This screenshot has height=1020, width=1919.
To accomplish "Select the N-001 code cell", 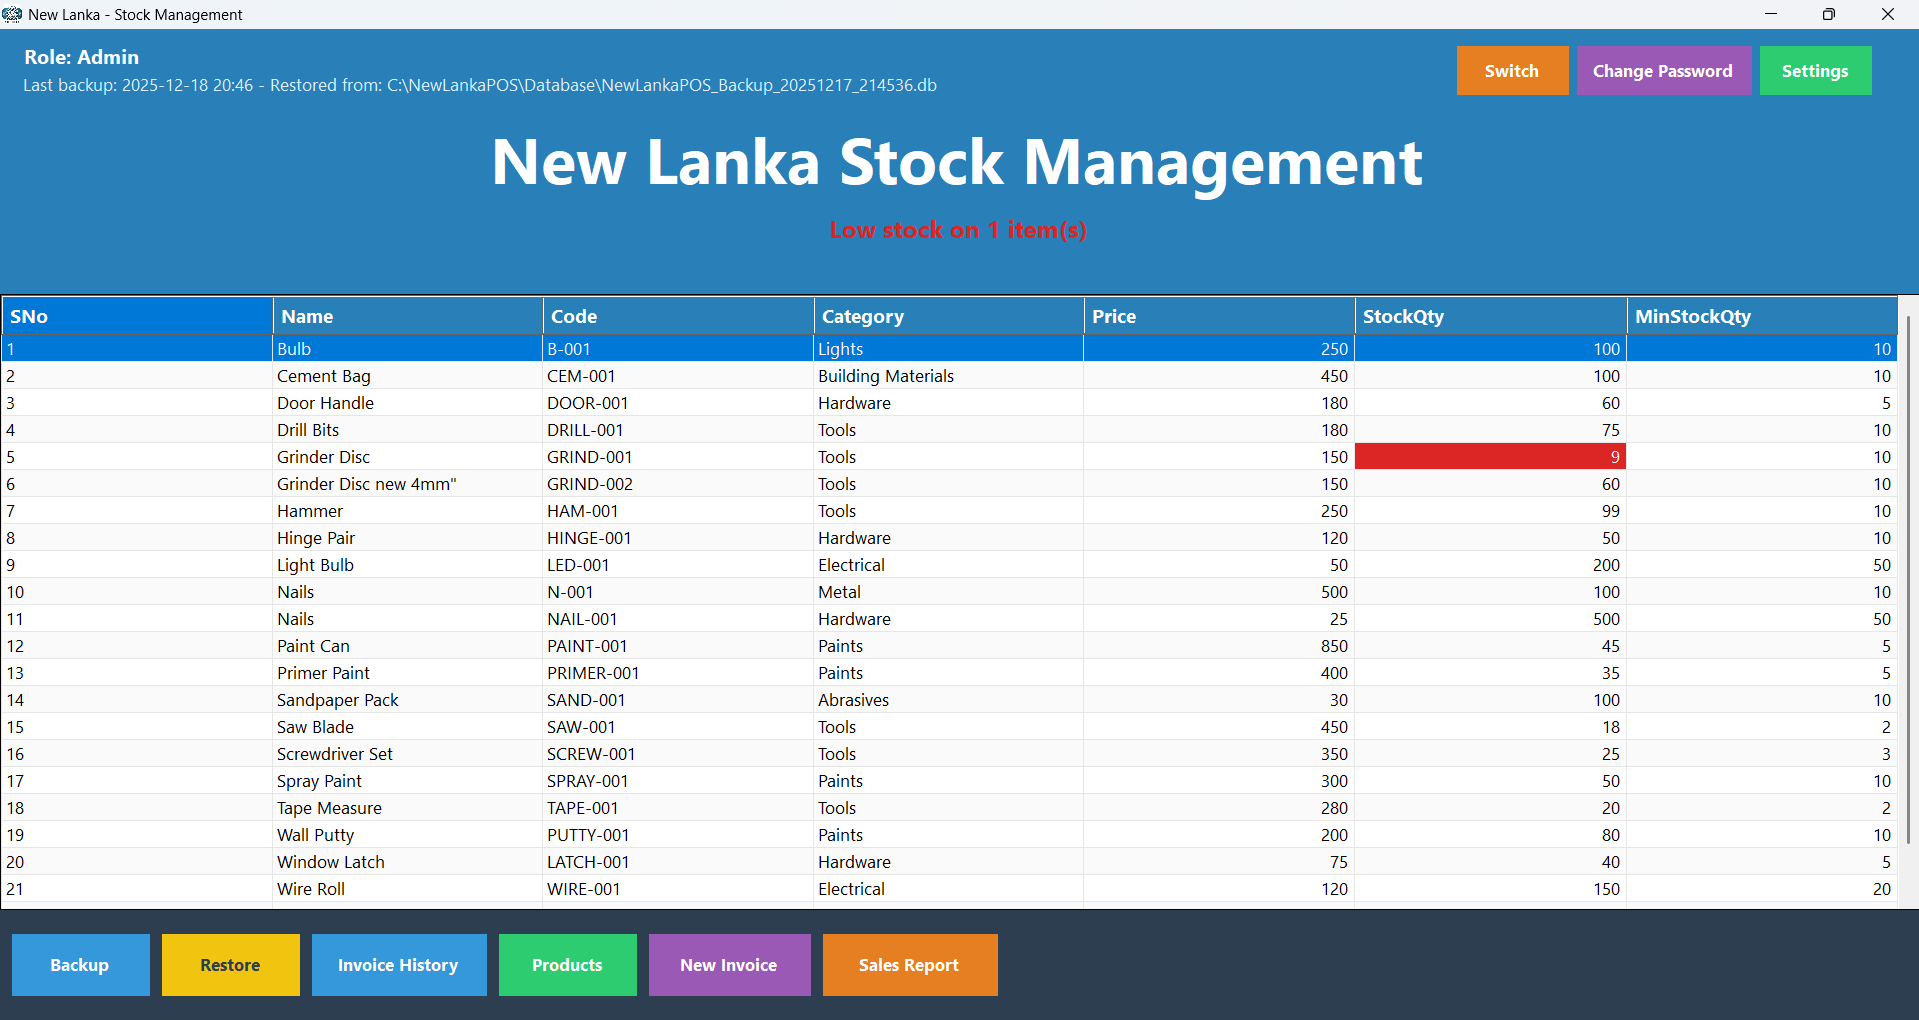I will (679, 592).
